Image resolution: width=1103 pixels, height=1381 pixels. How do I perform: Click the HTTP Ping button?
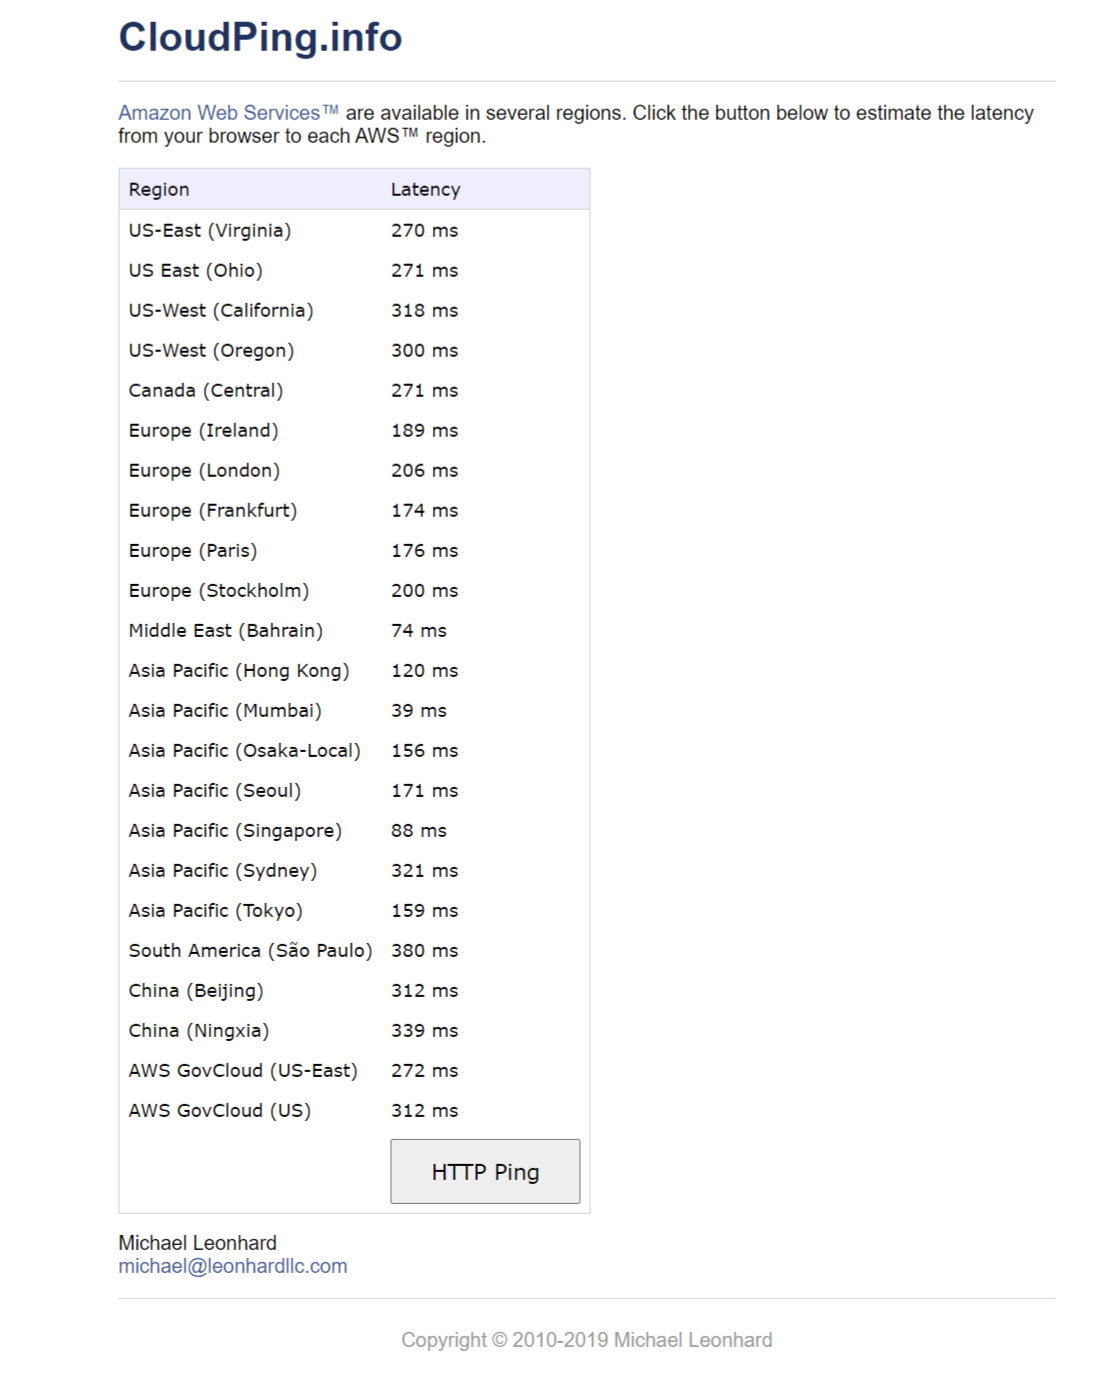(x=485, y=1171)
